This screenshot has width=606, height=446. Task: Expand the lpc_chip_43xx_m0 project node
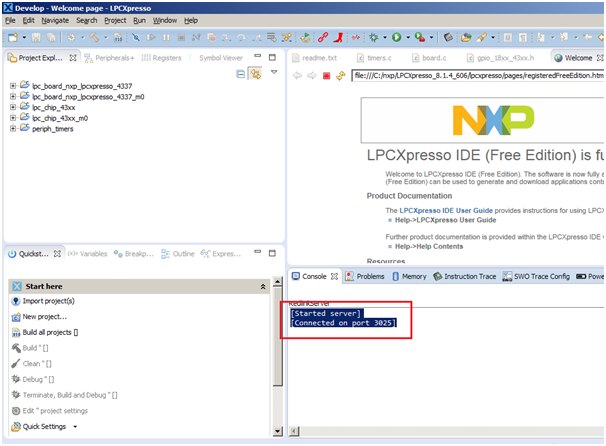point(13,118)
